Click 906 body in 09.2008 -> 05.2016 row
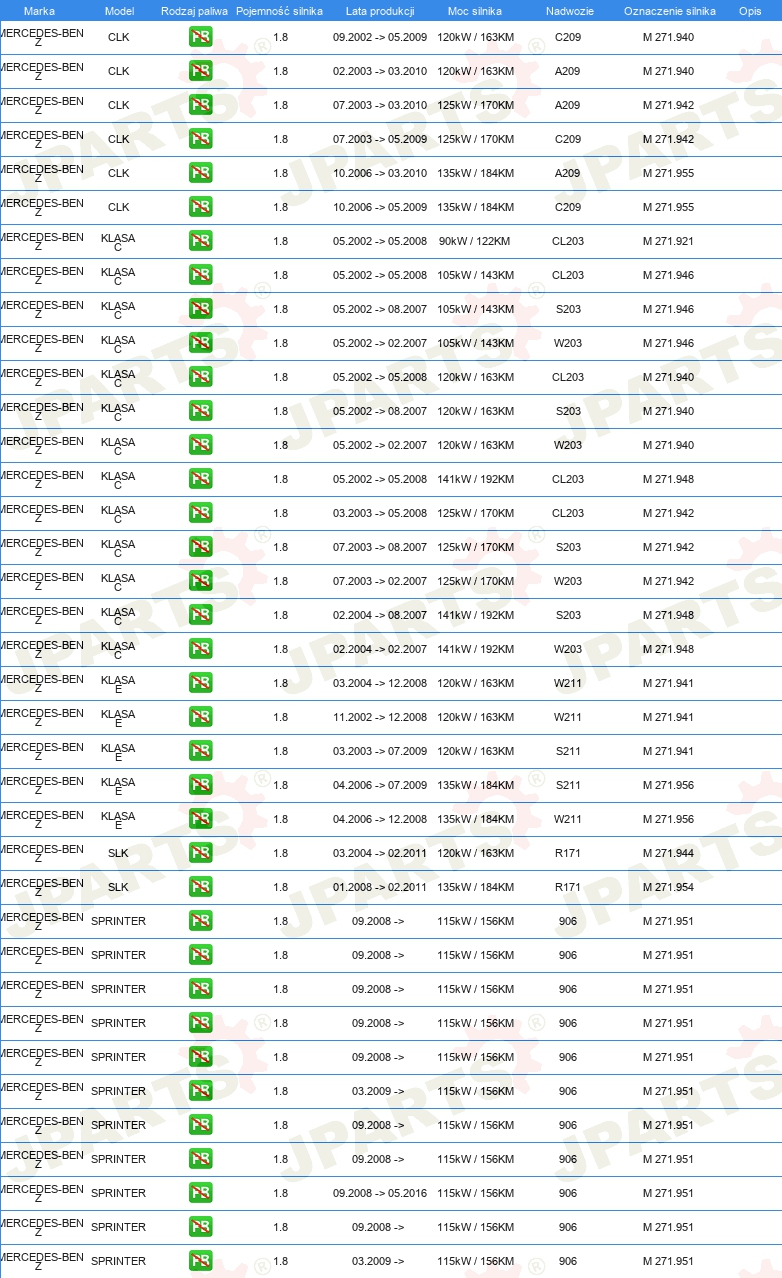The image size is (782, 1278). (x=568, y=1193)
